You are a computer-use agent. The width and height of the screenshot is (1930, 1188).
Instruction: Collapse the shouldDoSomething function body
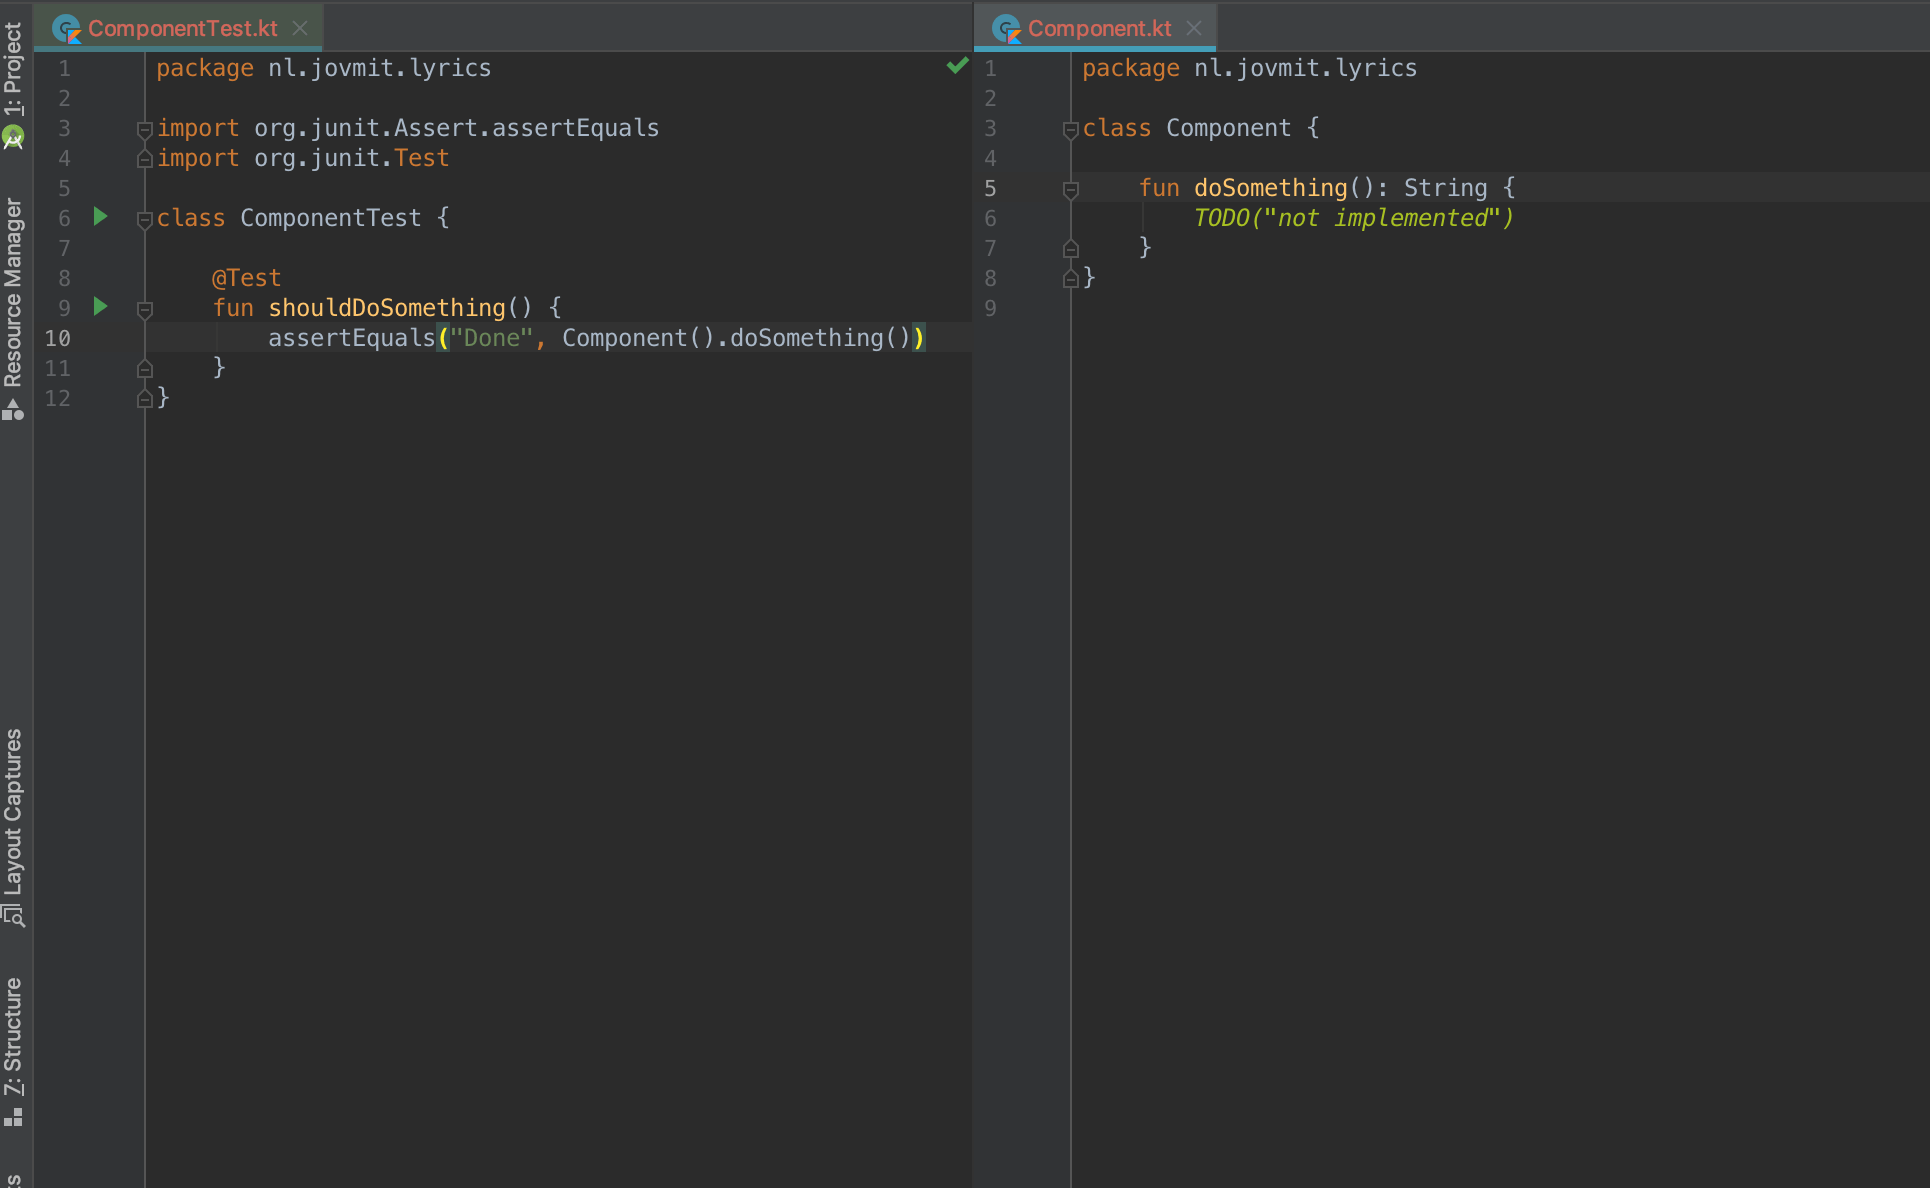(x=144, y=307)
